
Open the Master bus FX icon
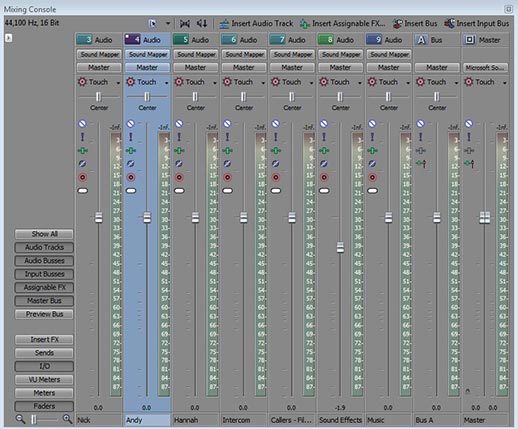(x=469, y=151)
